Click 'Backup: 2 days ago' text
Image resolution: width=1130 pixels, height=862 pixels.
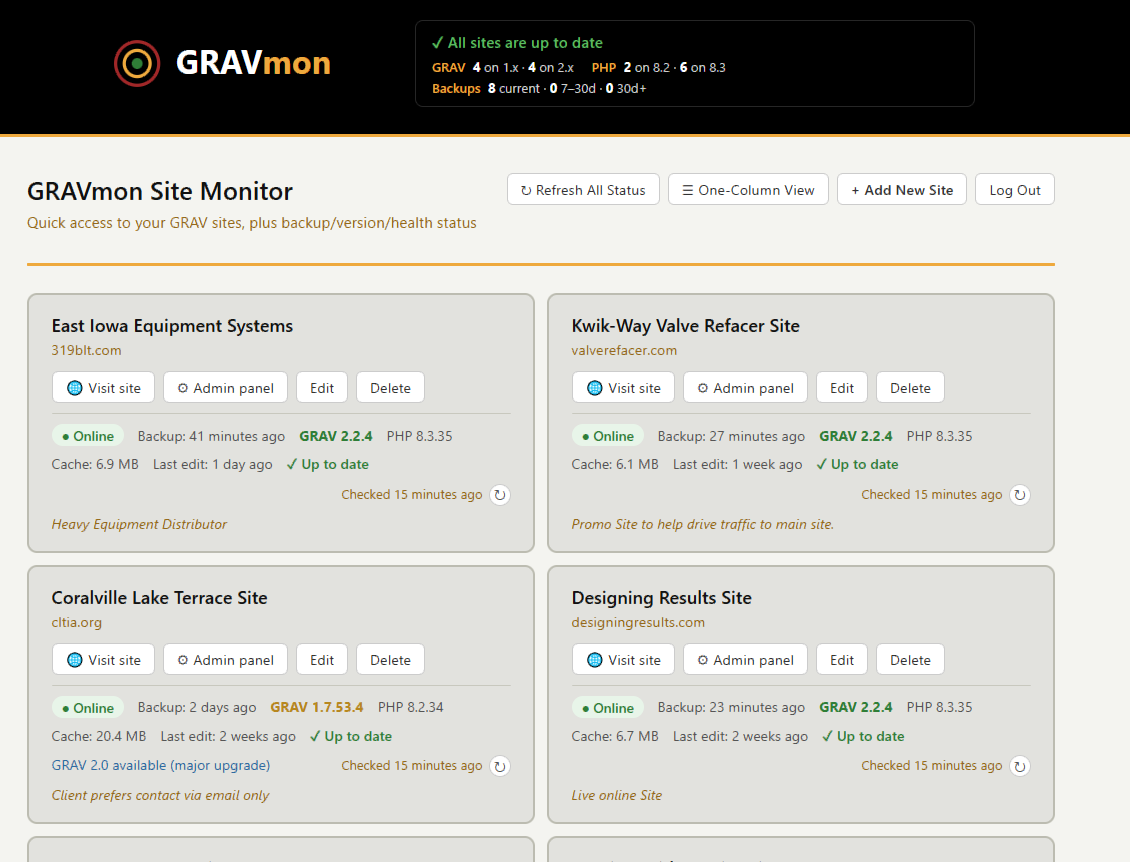[x=197, y=708]
